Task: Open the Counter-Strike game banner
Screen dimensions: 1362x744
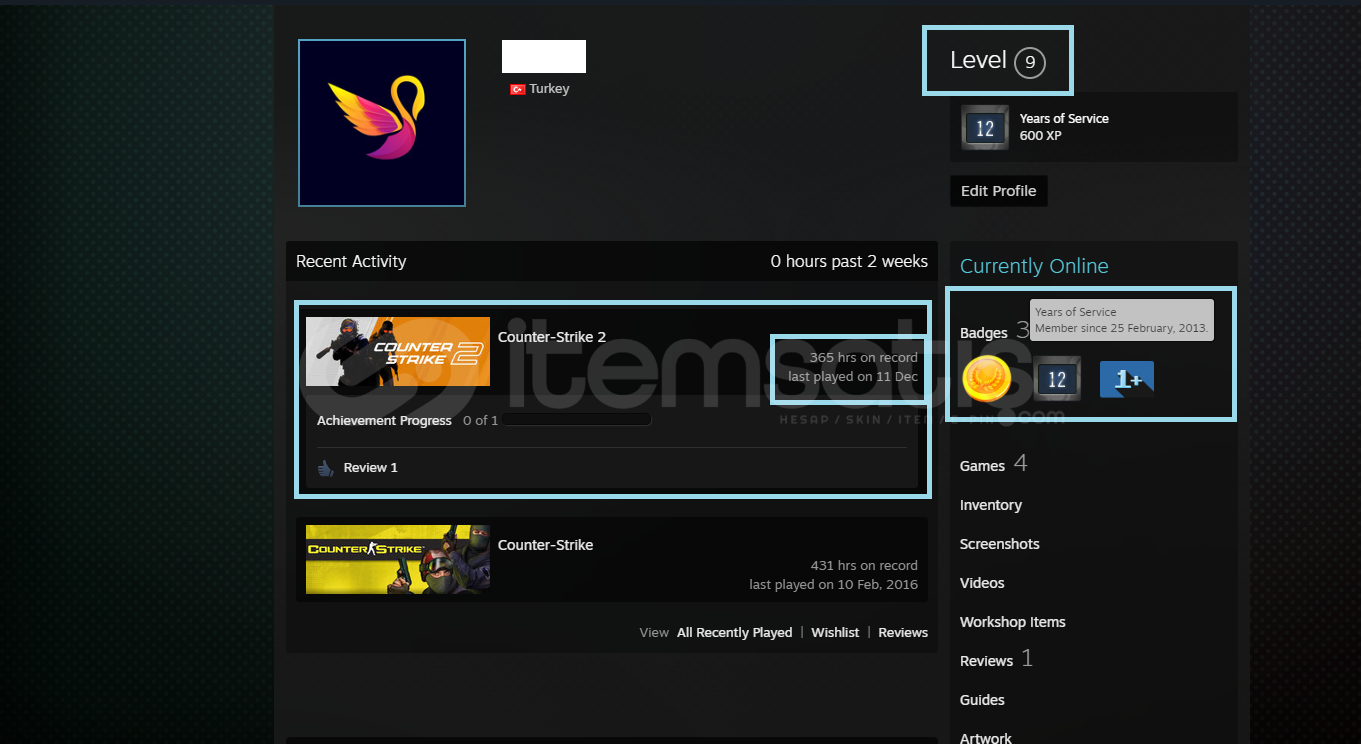Action: pyautogui.click(x=397, y=559)
